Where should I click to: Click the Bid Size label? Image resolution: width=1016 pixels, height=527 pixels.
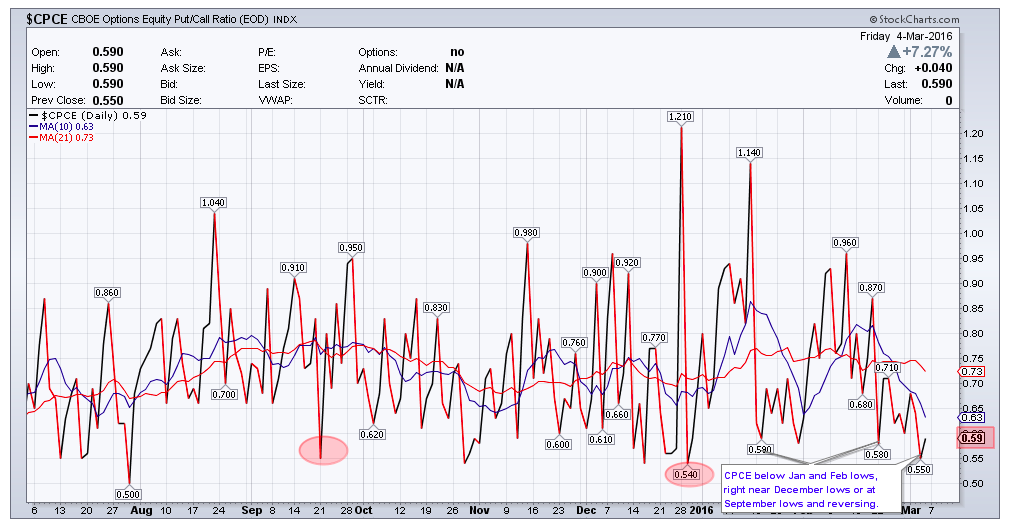181,100
